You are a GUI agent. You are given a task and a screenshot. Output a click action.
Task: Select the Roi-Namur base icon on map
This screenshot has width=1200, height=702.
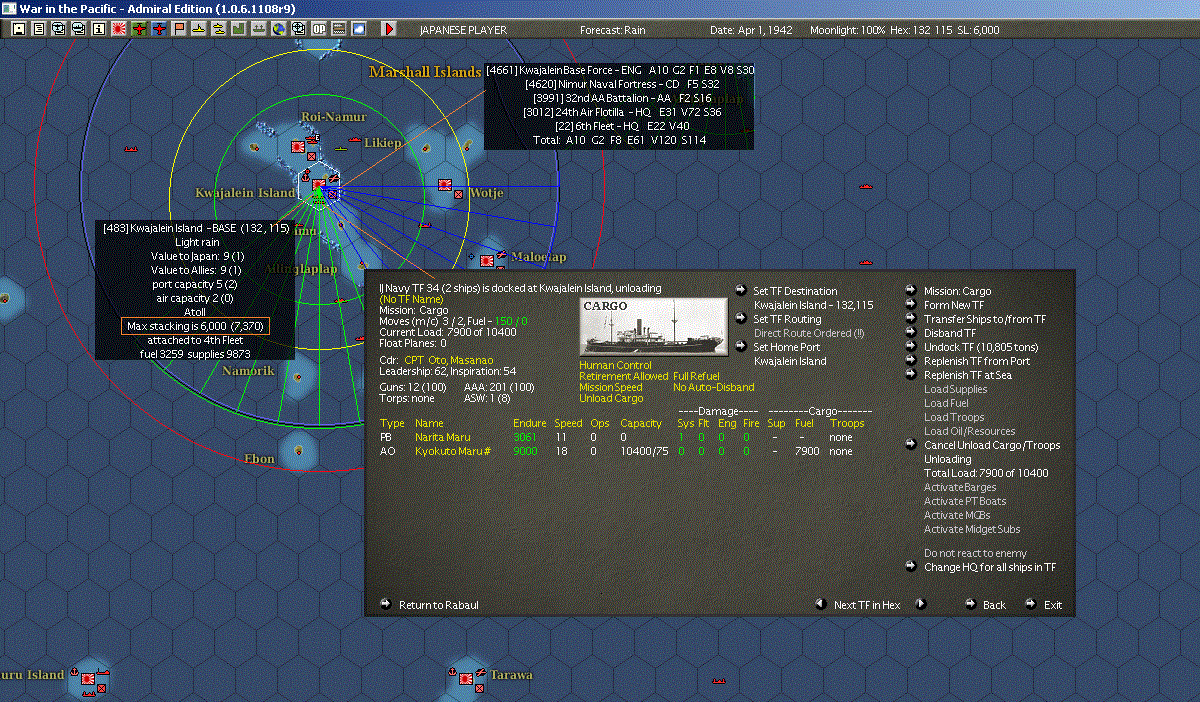click(x=298, y=146)
